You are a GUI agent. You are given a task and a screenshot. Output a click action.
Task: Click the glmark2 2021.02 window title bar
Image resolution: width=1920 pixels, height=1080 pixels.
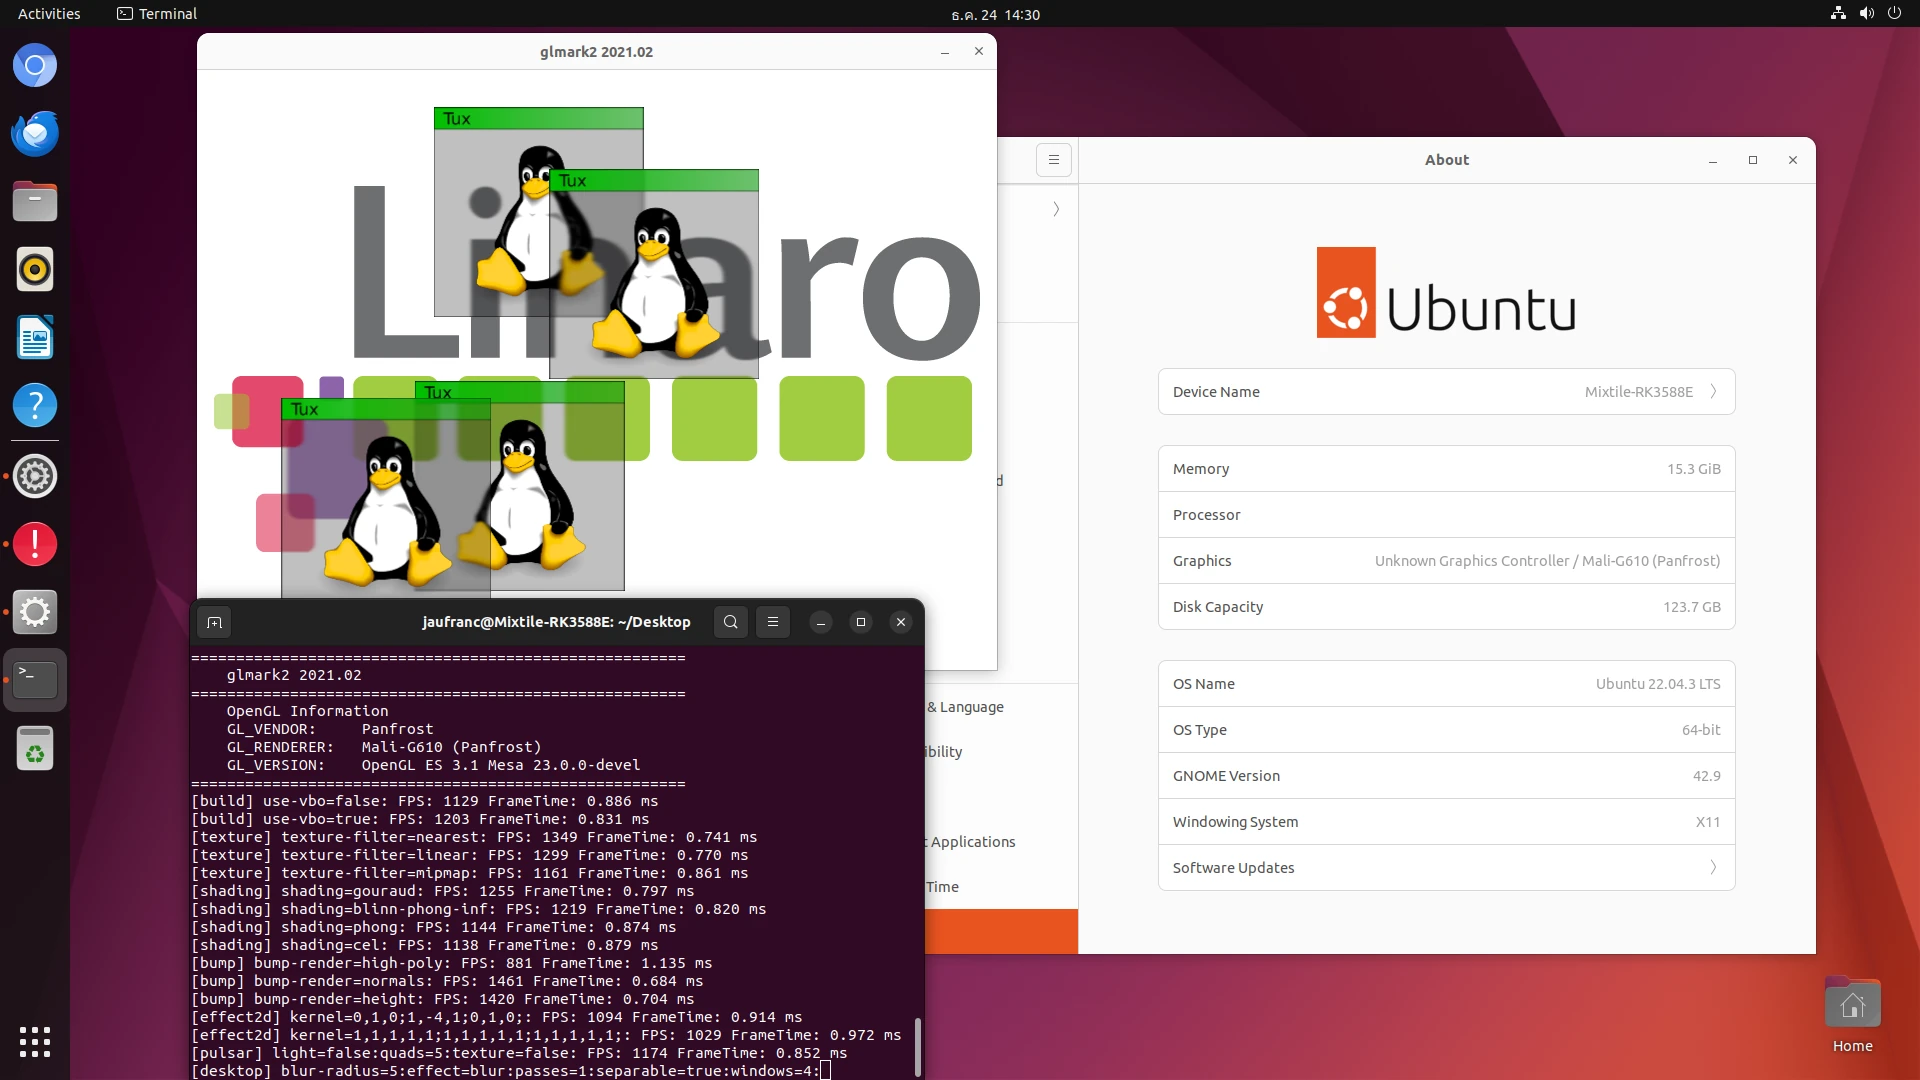coord(596,52)
